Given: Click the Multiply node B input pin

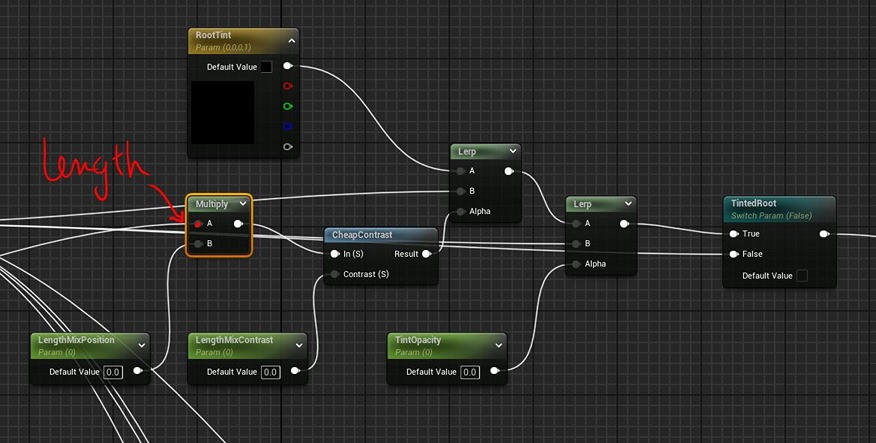Looking at the screenshot, I should (x=198, y=244).
